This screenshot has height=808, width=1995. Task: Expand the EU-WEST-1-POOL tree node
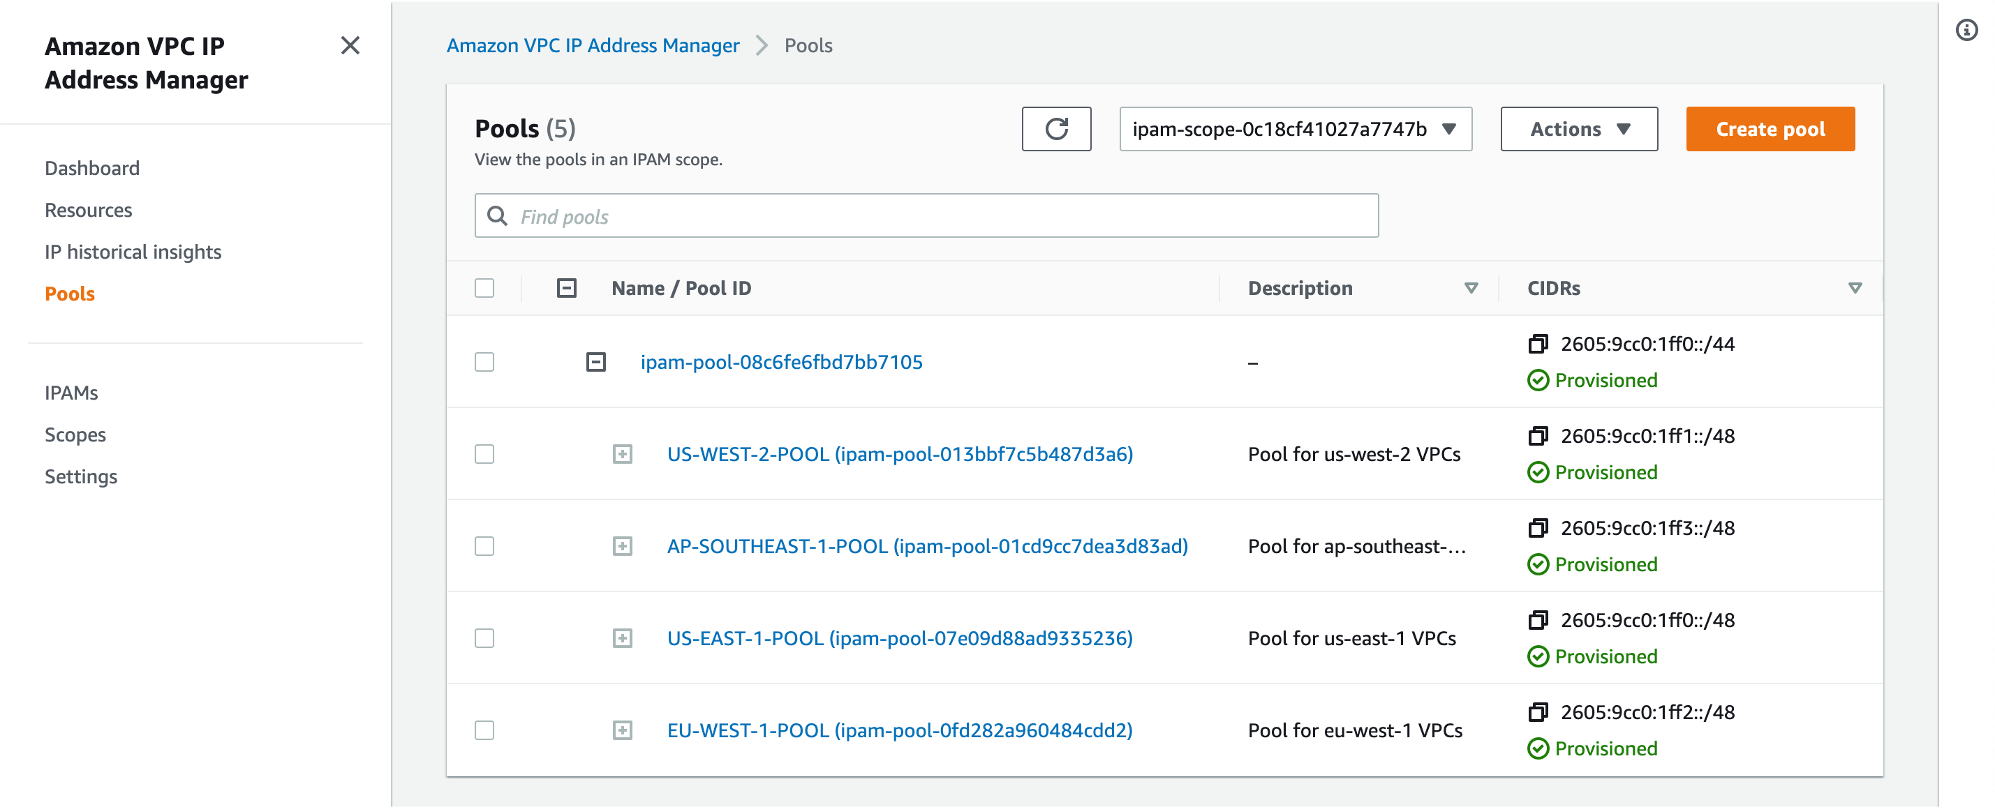[623, 730]
